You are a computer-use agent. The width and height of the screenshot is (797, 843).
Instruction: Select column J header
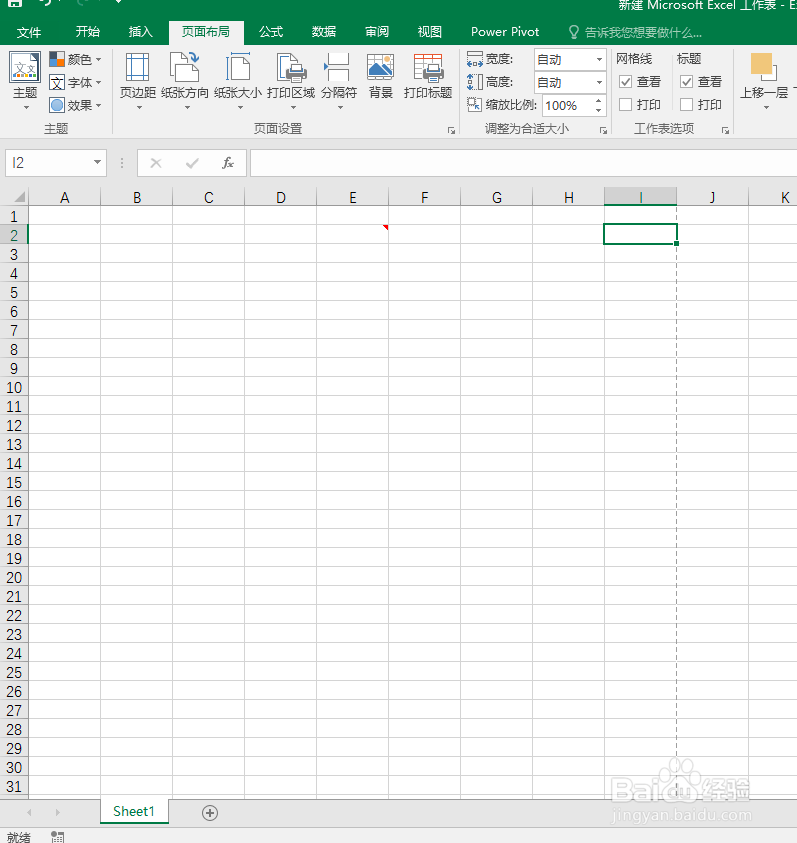pos(713,197)
